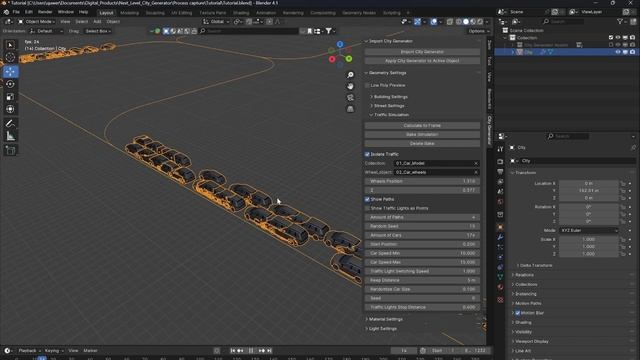Click the green Y axis gizmo ball
The width and height of the screenshot is (640, 360).
pos(349,59)
